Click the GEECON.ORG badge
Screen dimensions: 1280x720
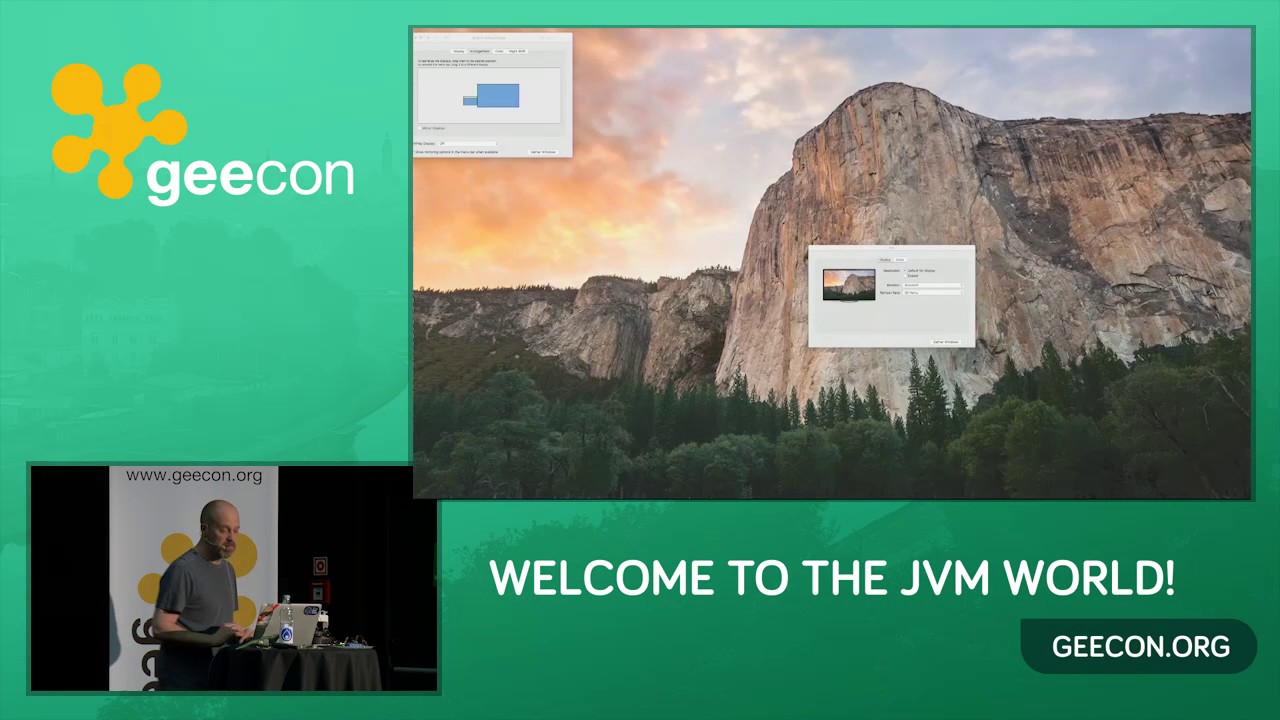1140,647
